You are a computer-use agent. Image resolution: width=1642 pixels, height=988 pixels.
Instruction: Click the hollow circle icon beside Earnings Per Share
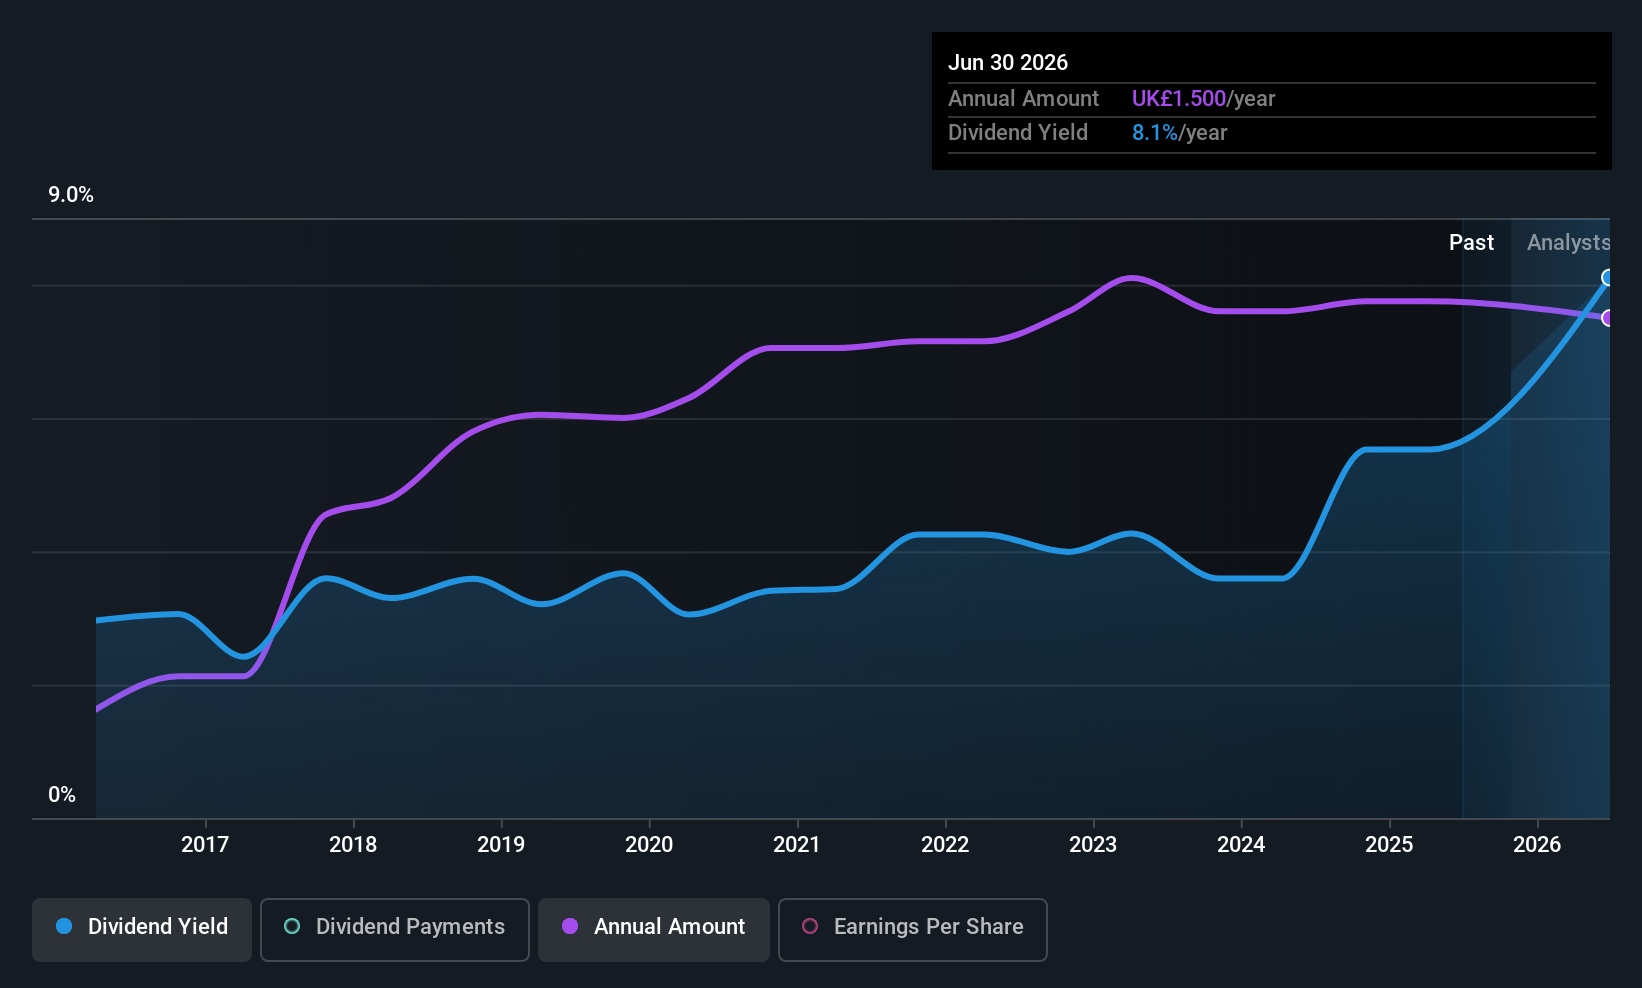(x=810, y=926)
